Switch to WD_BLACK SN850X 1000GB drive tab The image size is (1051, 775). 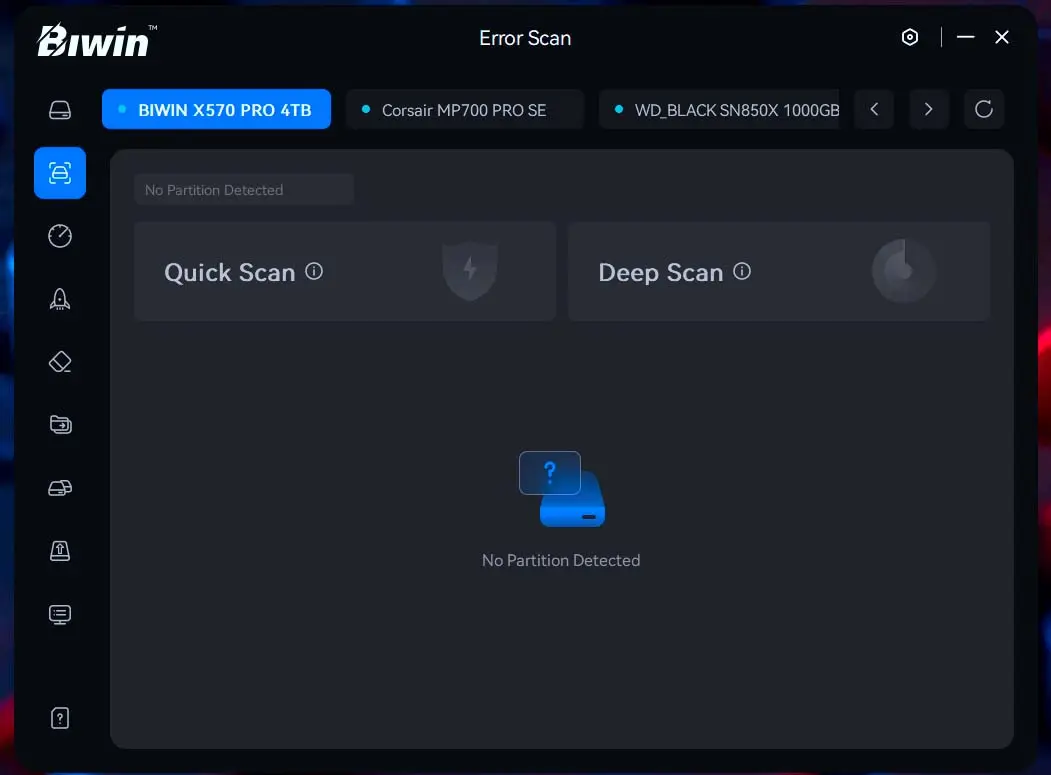click(725, 110)
